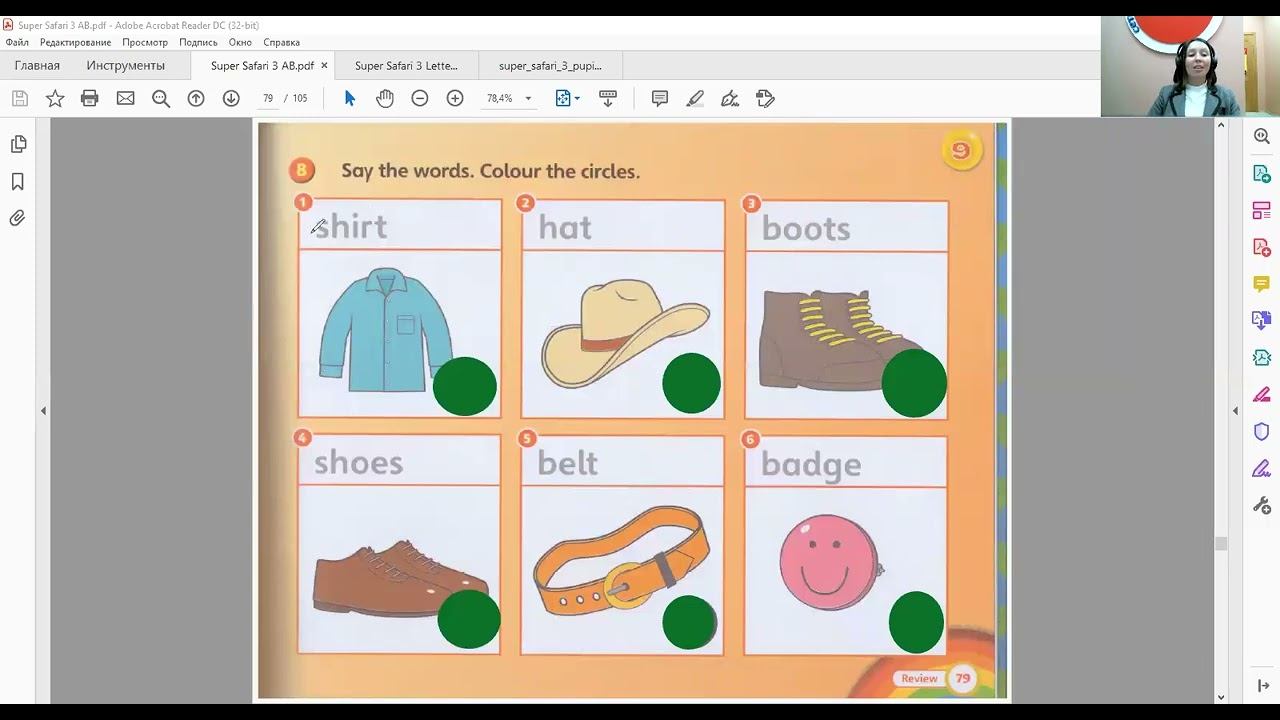Expand the left navigation pane arrow
The width and height of the screenshot is (1280, 720).
coord(43,411)
